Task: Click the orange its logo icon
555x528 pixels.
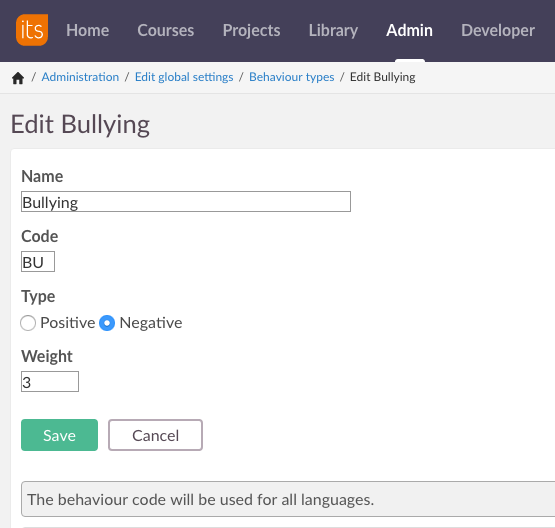Action: coord(32,30)
